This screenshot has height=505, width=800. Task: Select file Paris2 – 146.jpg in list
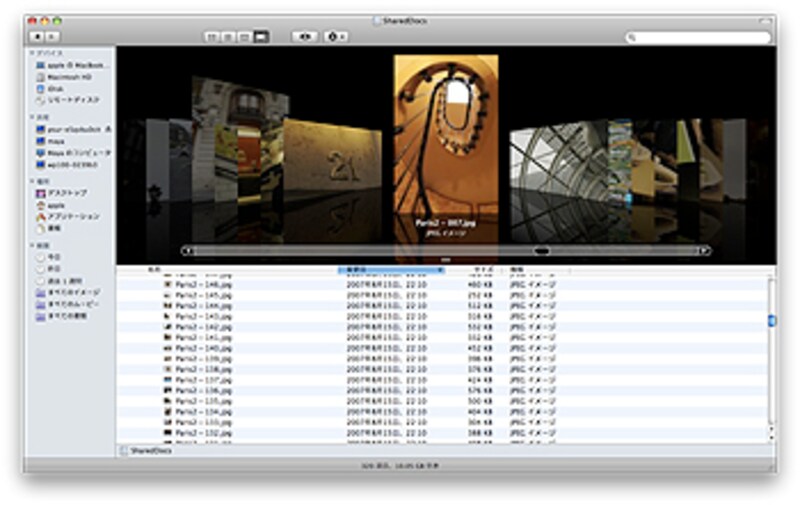[203, 284]
